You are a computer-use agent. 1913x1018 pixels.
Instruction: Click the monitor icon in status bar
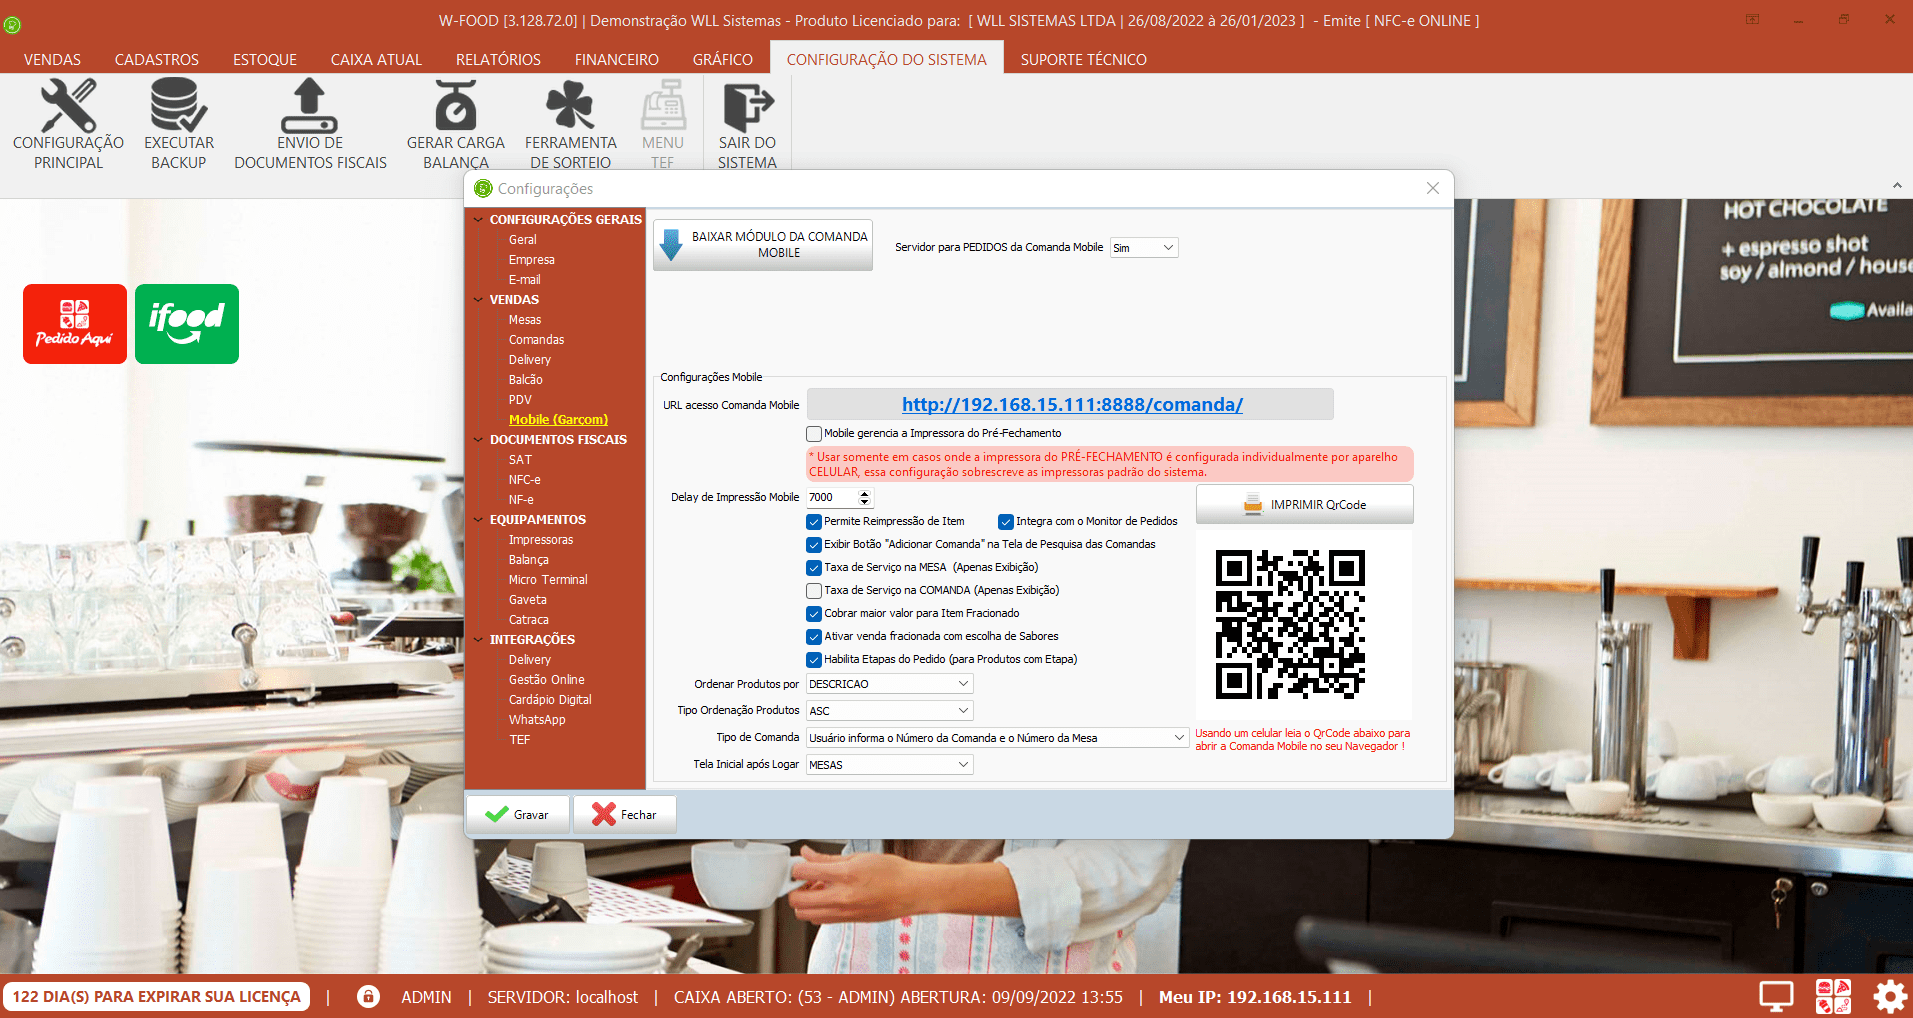[1776, 997]
